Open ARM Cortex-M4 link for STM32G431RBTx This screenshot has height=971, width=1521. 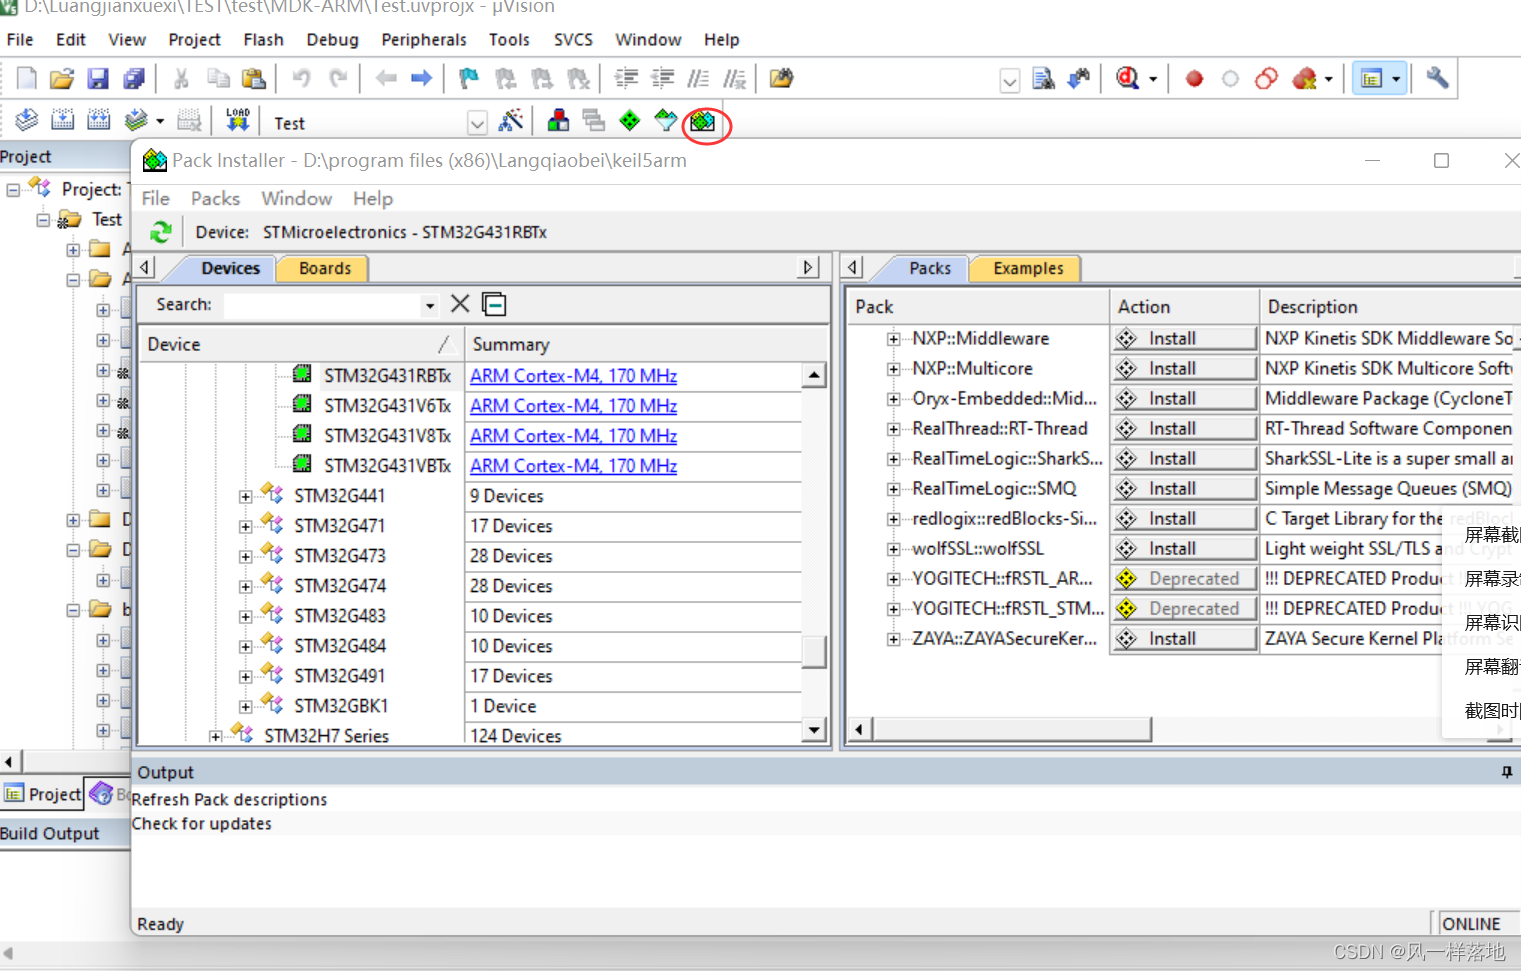click(x=573, y=376)
